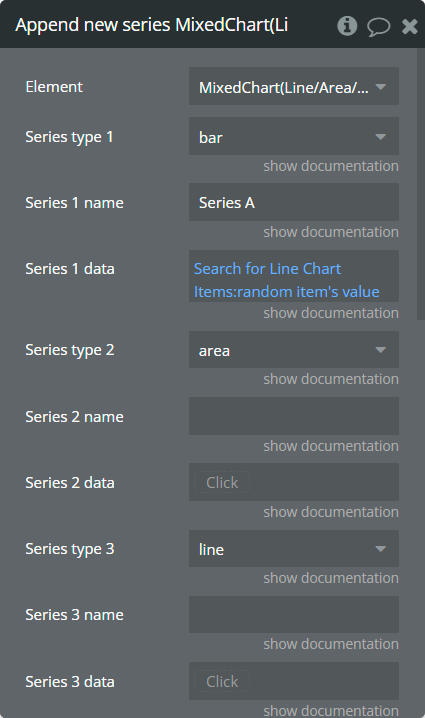The image size is (425, 718).
Task: Show documentation under Series type 3
Action: (331, 577)
